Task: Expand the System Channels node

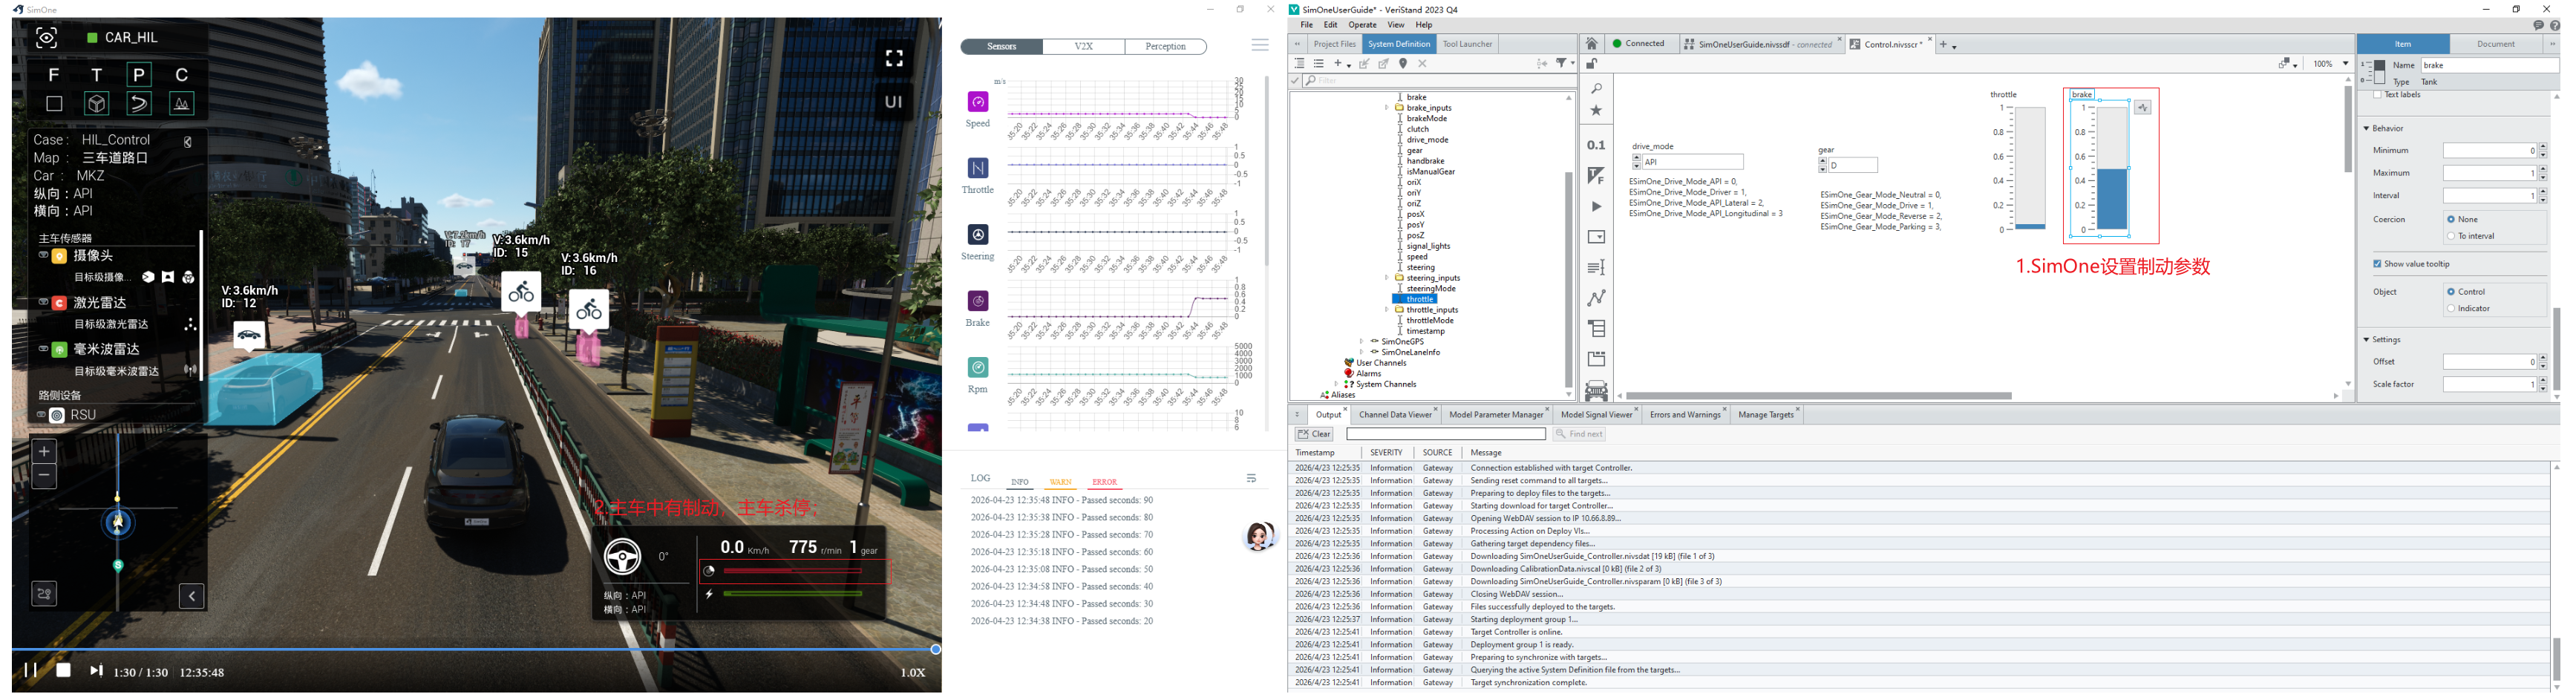Action: point(1336,384)
